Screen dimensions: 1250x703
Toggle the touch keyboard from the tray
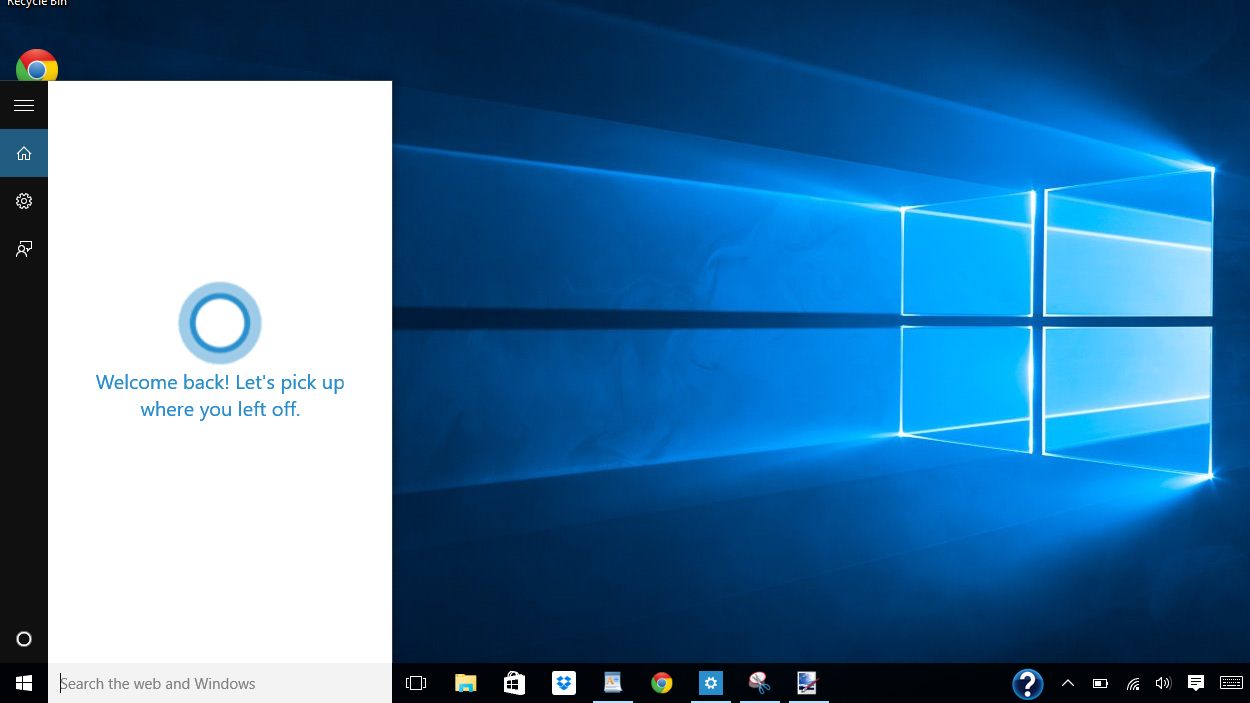pyautogui.click(x=1230, y=684)
